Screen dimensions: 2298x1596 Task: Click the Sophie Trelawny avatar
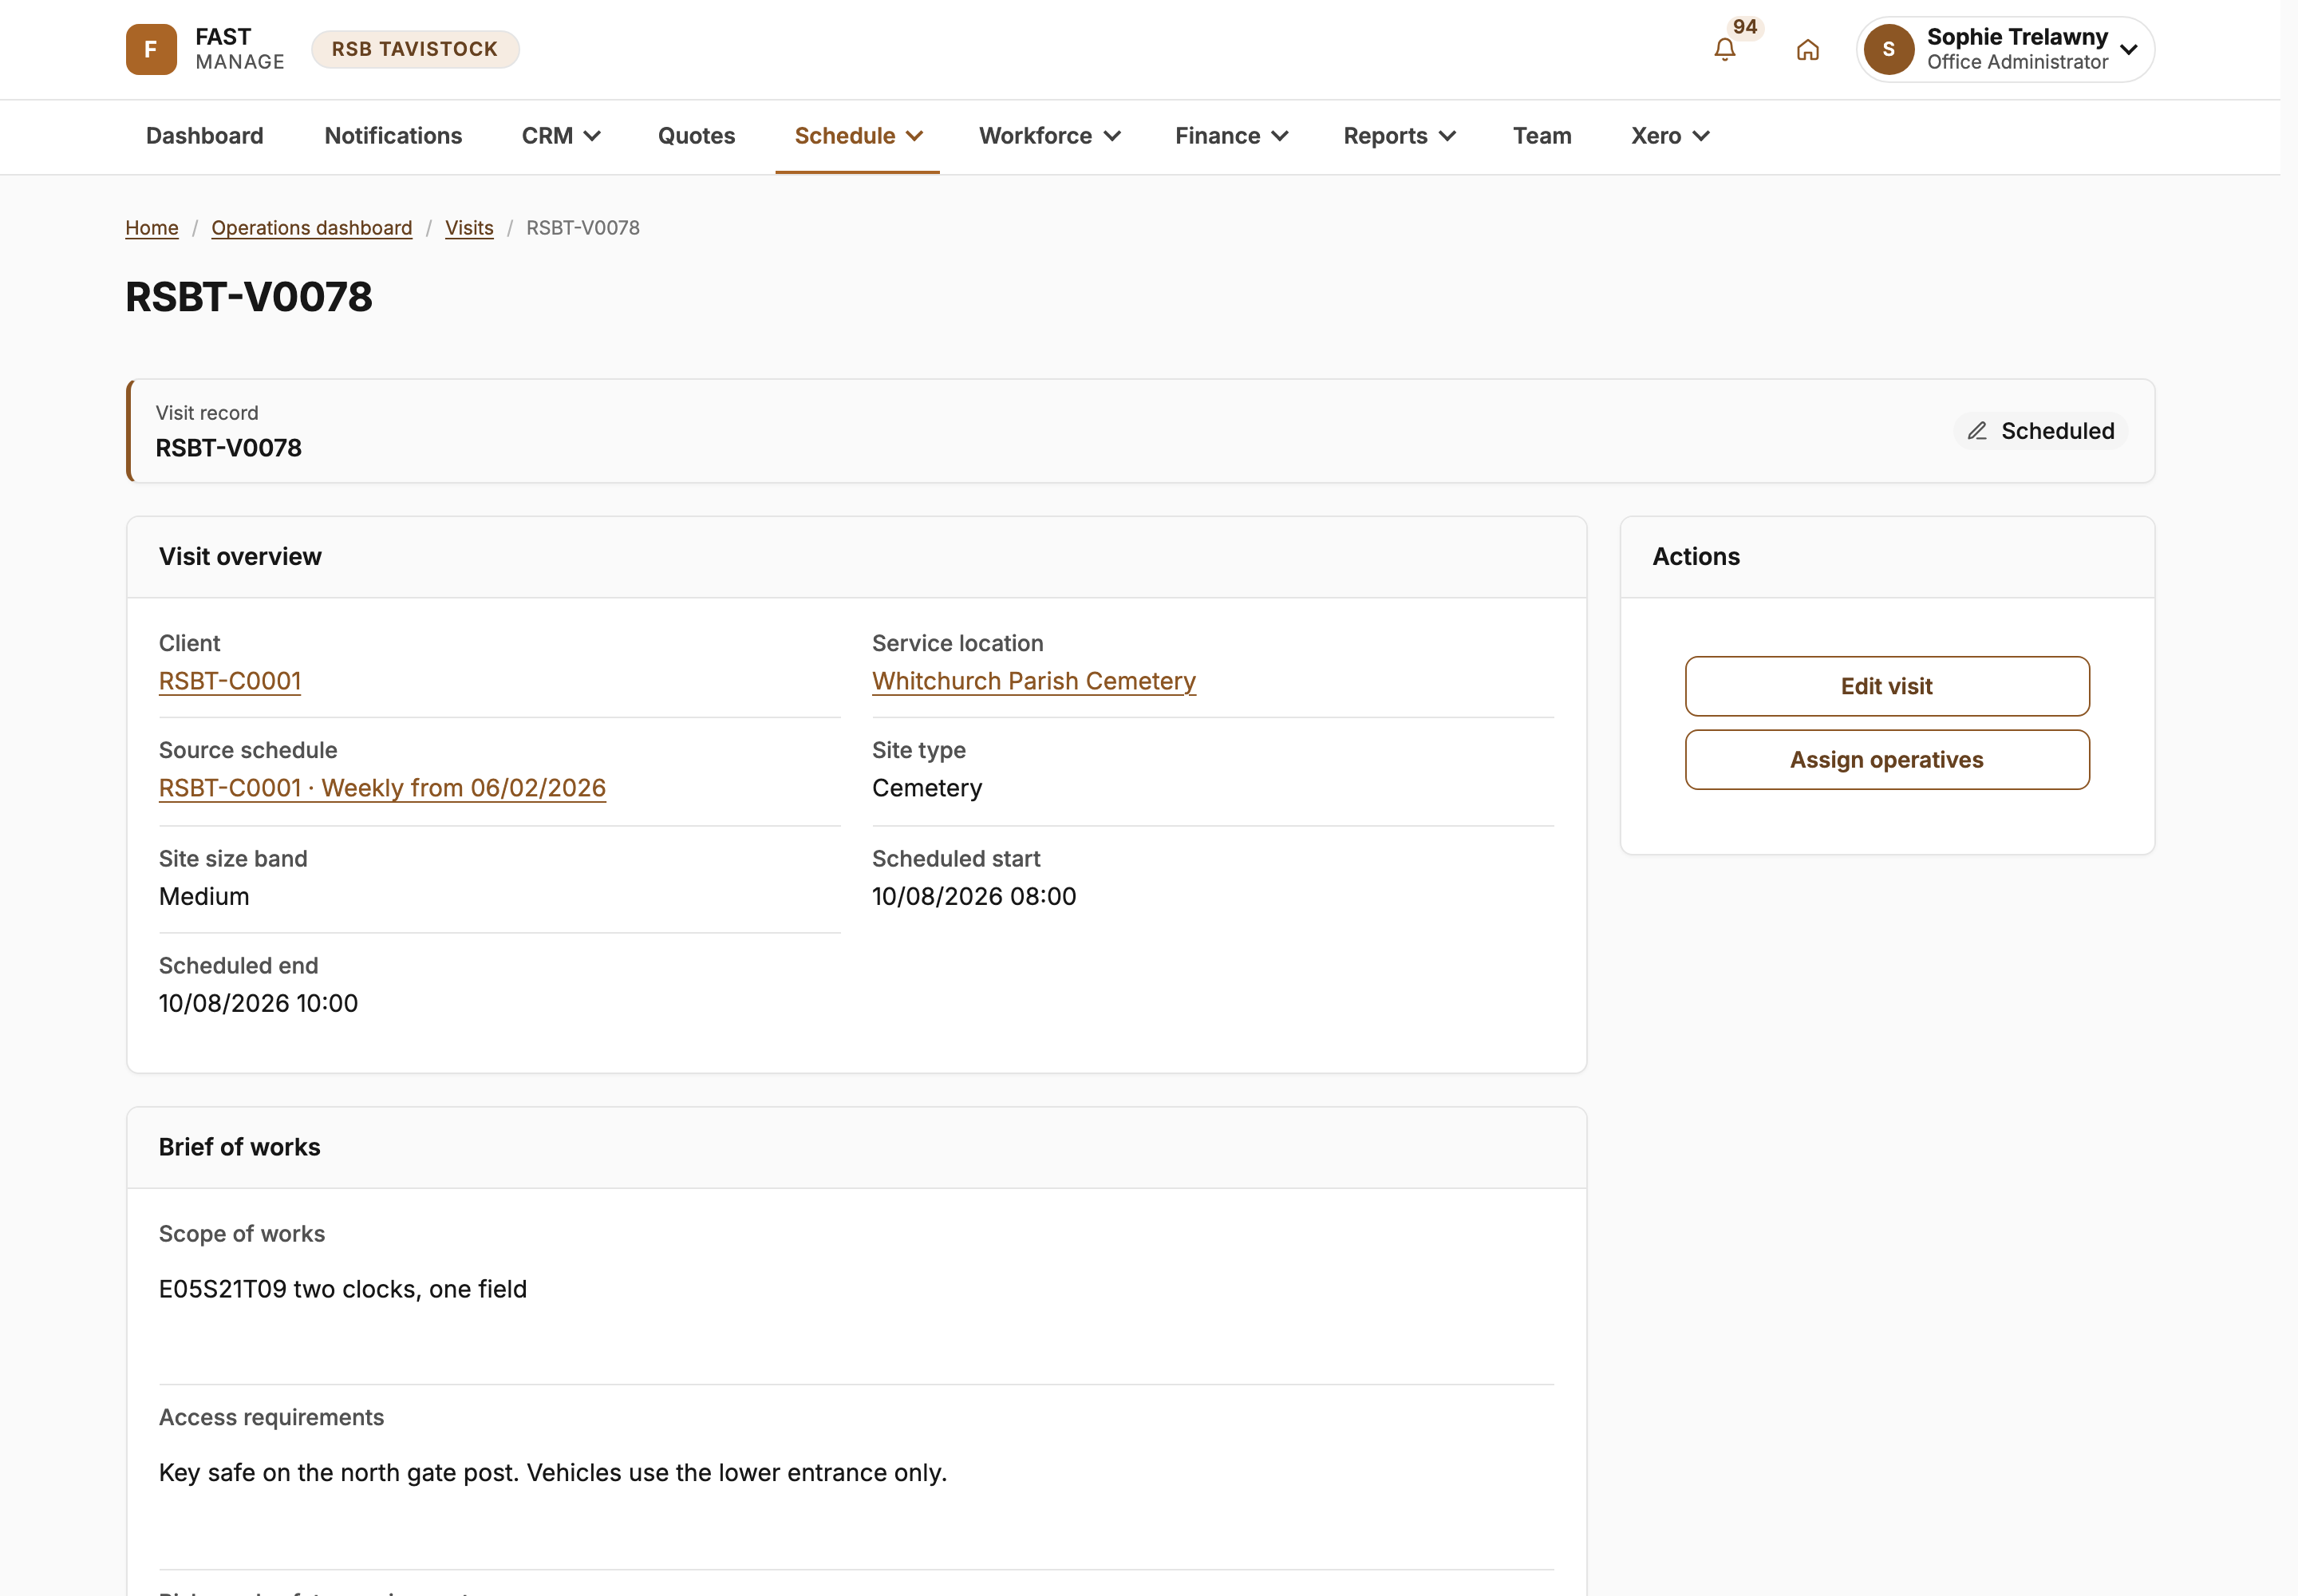[x=1888, y=49]
